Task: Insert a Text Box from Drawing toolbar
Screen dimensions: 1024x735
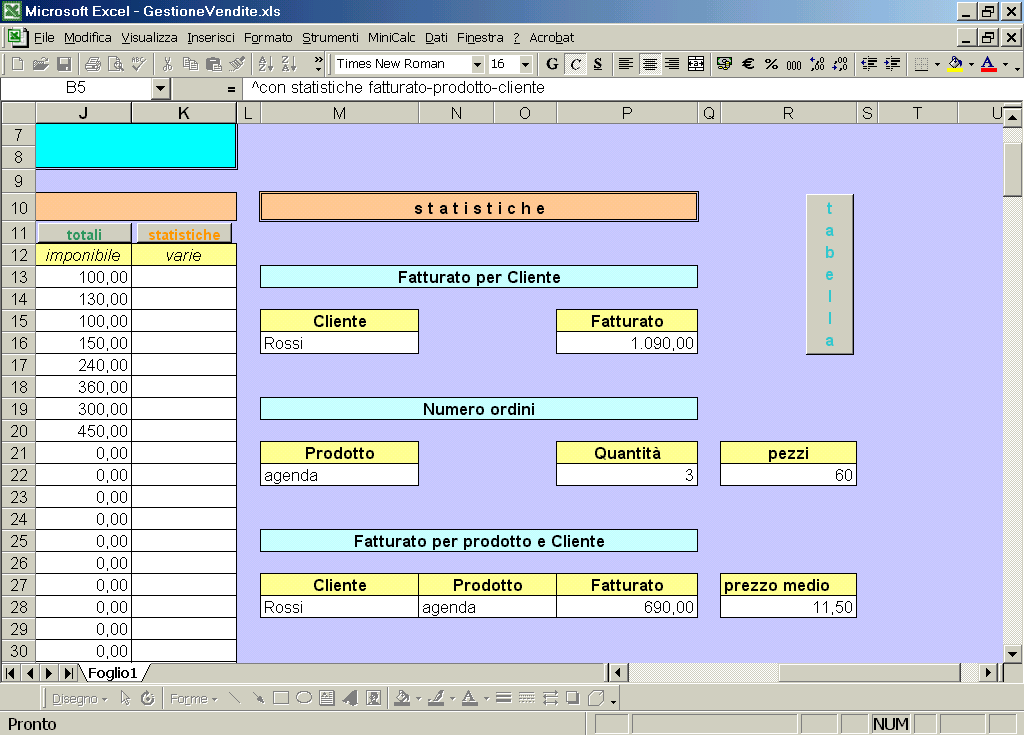Action: click(327, 698)
